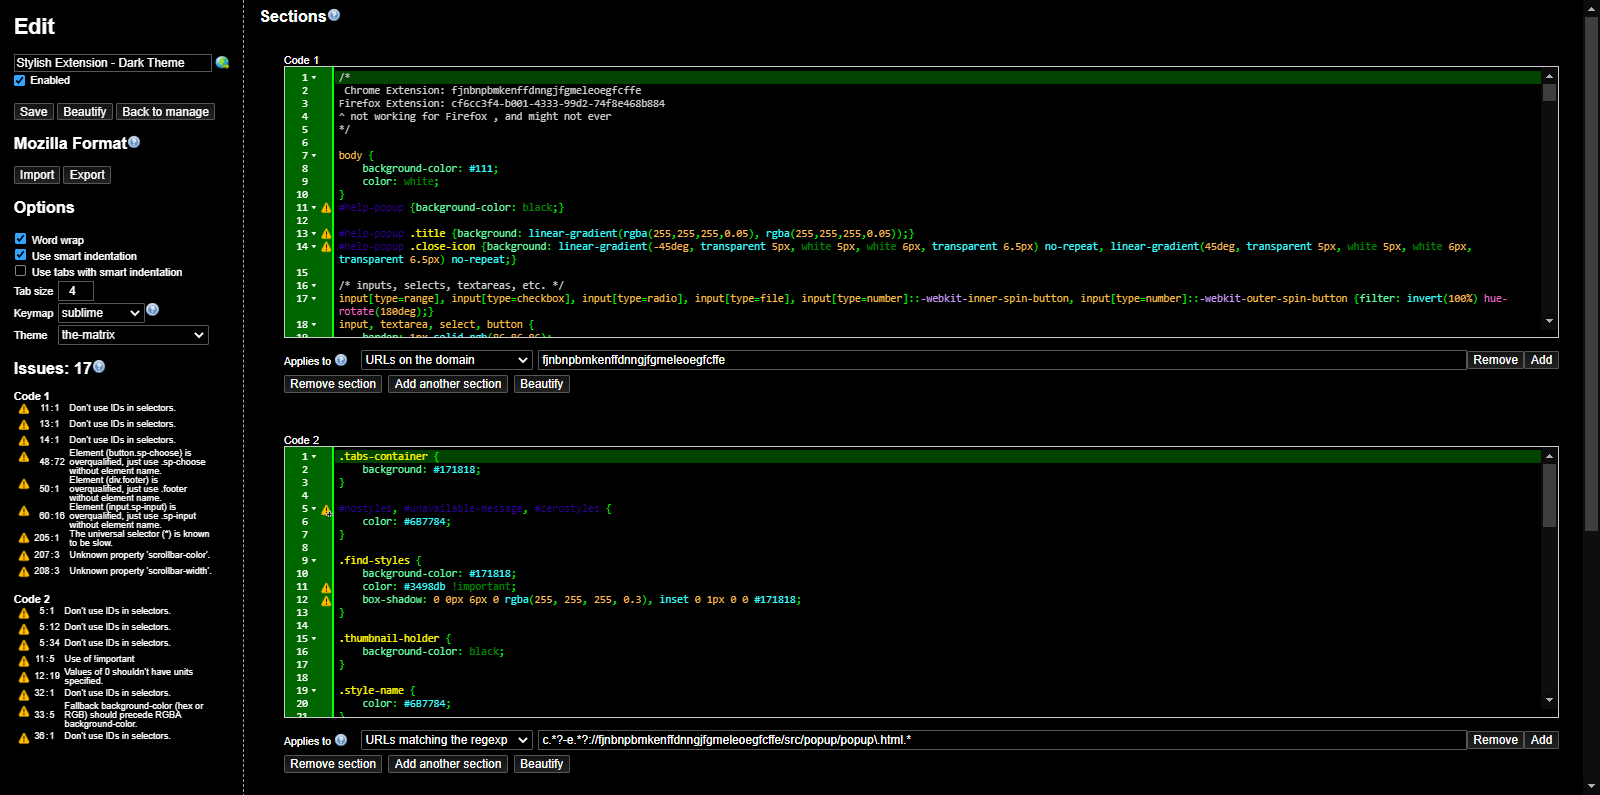Click the warning icon for issue 60:16
1600x795 pixels.
[24, 511]
